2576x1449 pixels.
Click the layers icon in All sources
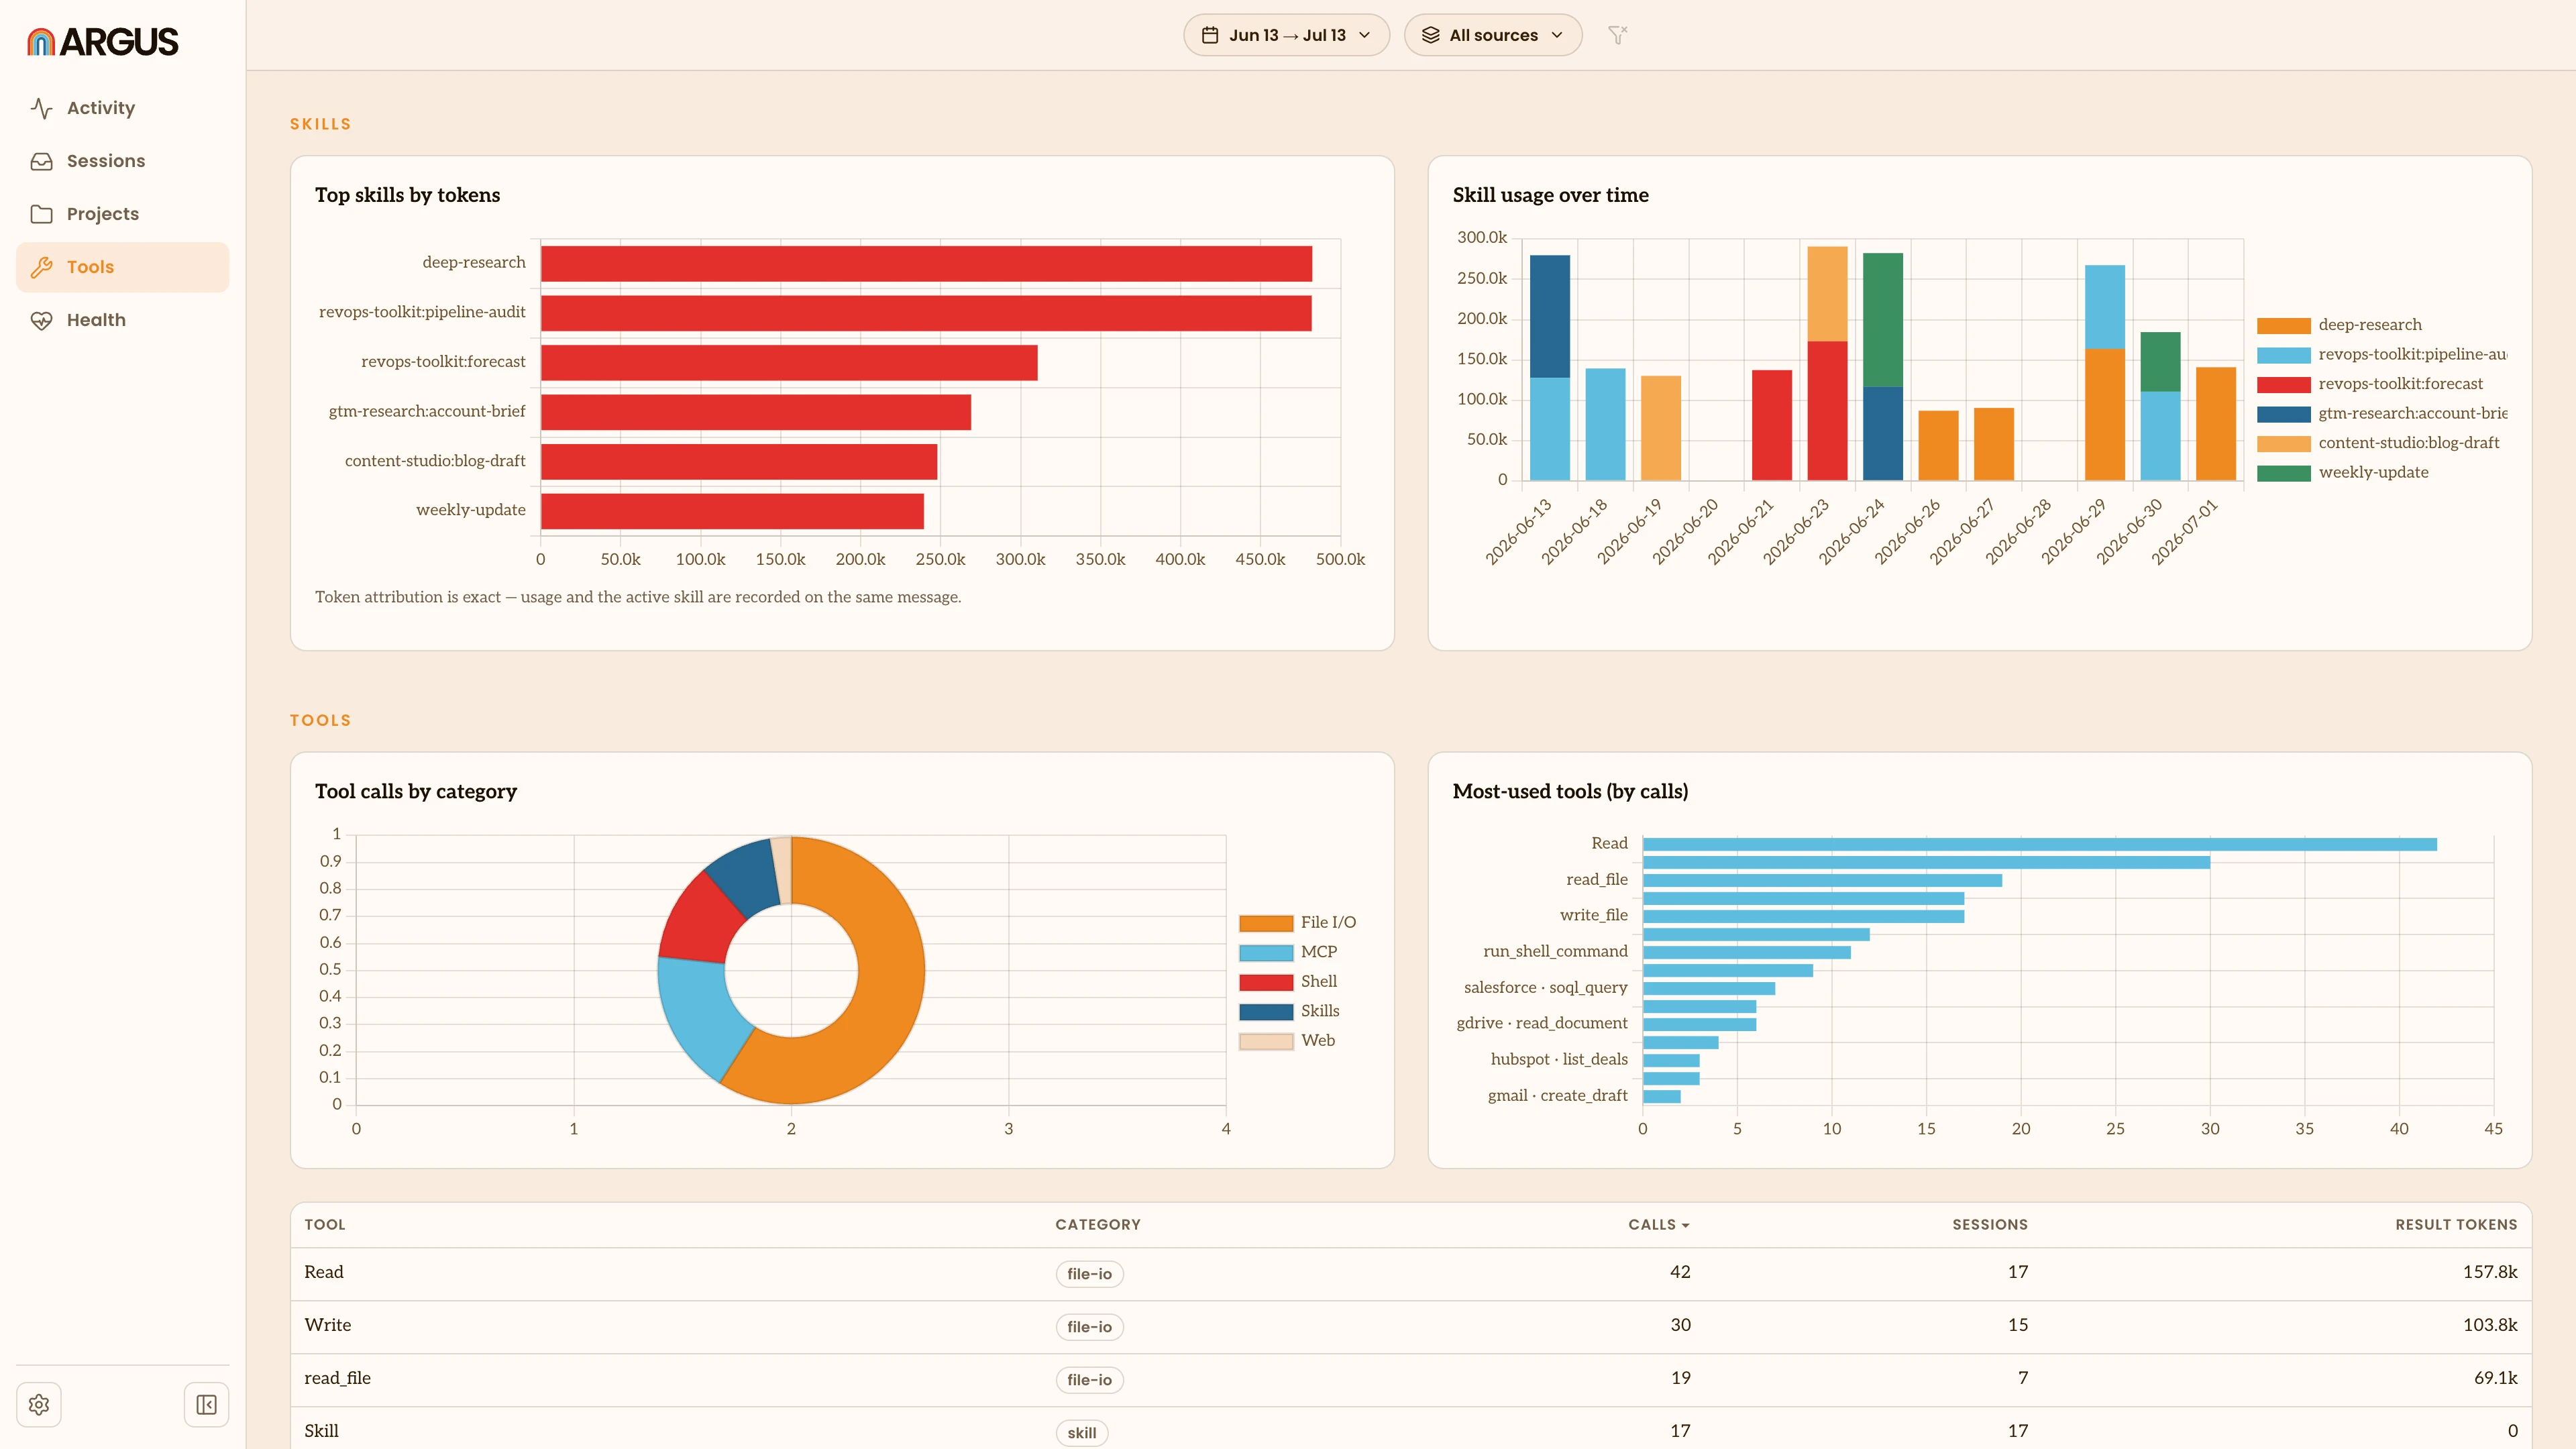click(1431, 35)
